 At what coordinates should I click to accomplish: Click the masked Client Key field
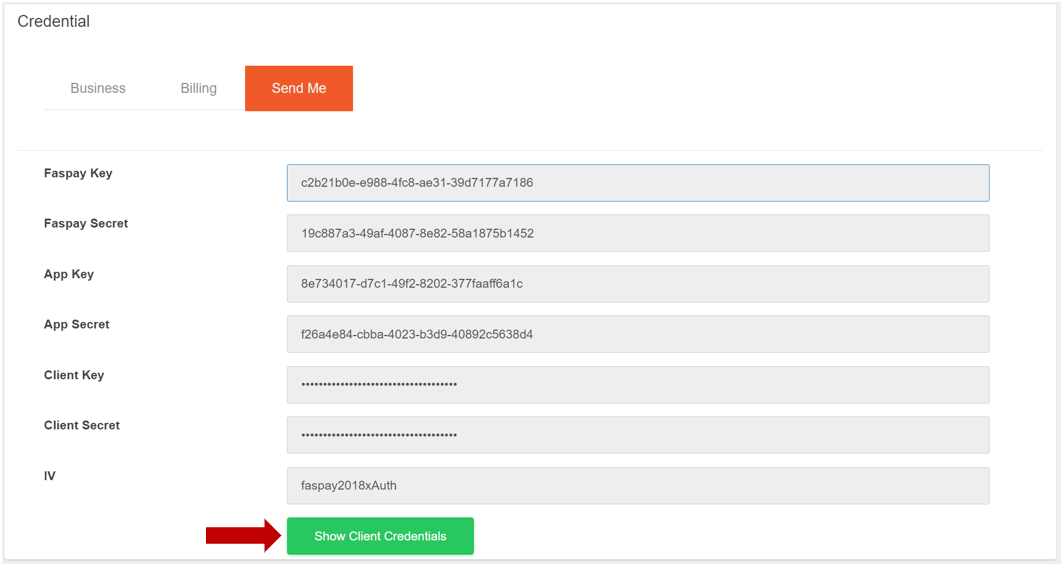coord(638,385)
